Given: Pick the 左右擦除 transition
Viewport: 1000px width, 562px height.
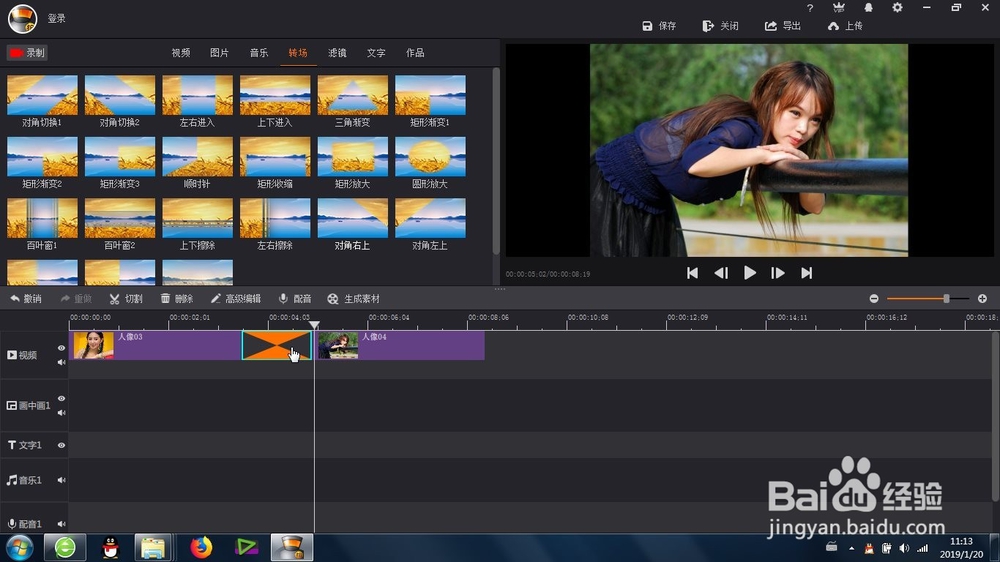Looking at the screenshot, I should 275,218.
